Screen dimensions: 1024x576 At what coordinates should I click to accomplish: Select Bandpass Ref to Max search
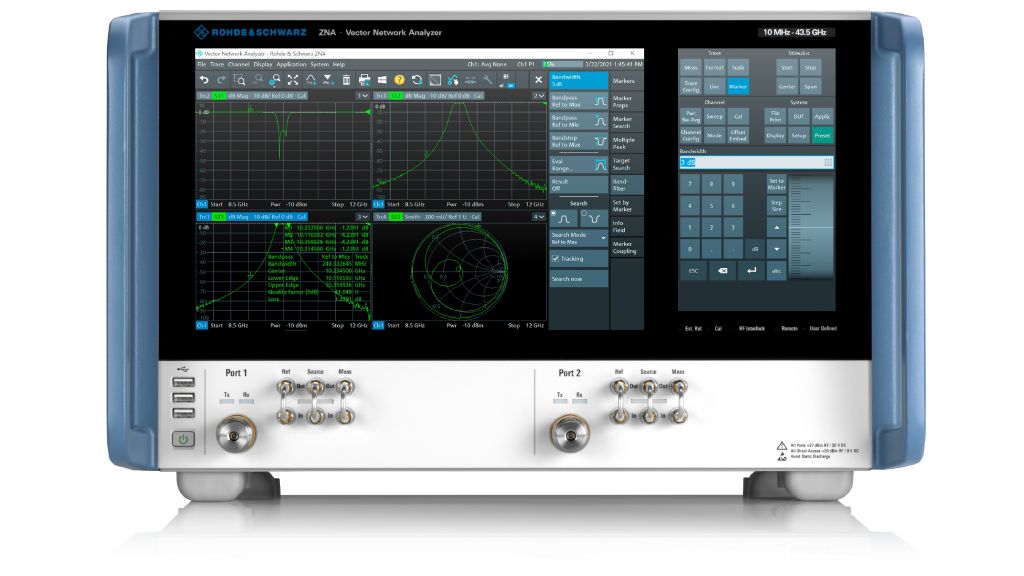click(x=579, y=101)
